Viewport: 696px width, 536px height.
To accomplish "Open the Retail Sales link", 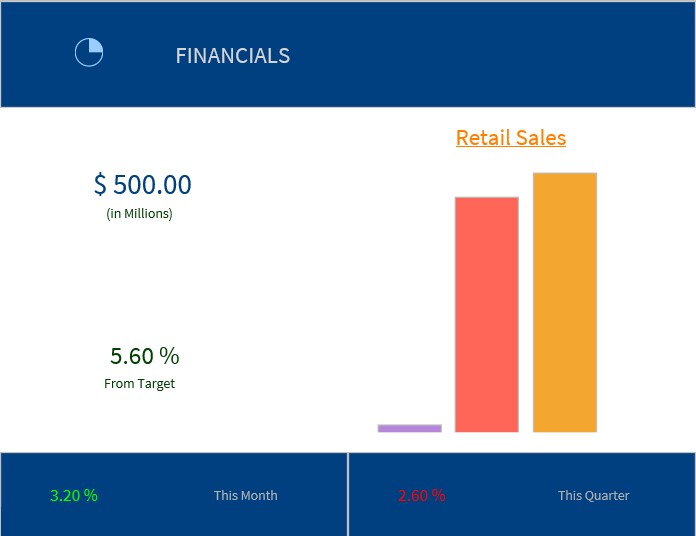I will [510, 138].
